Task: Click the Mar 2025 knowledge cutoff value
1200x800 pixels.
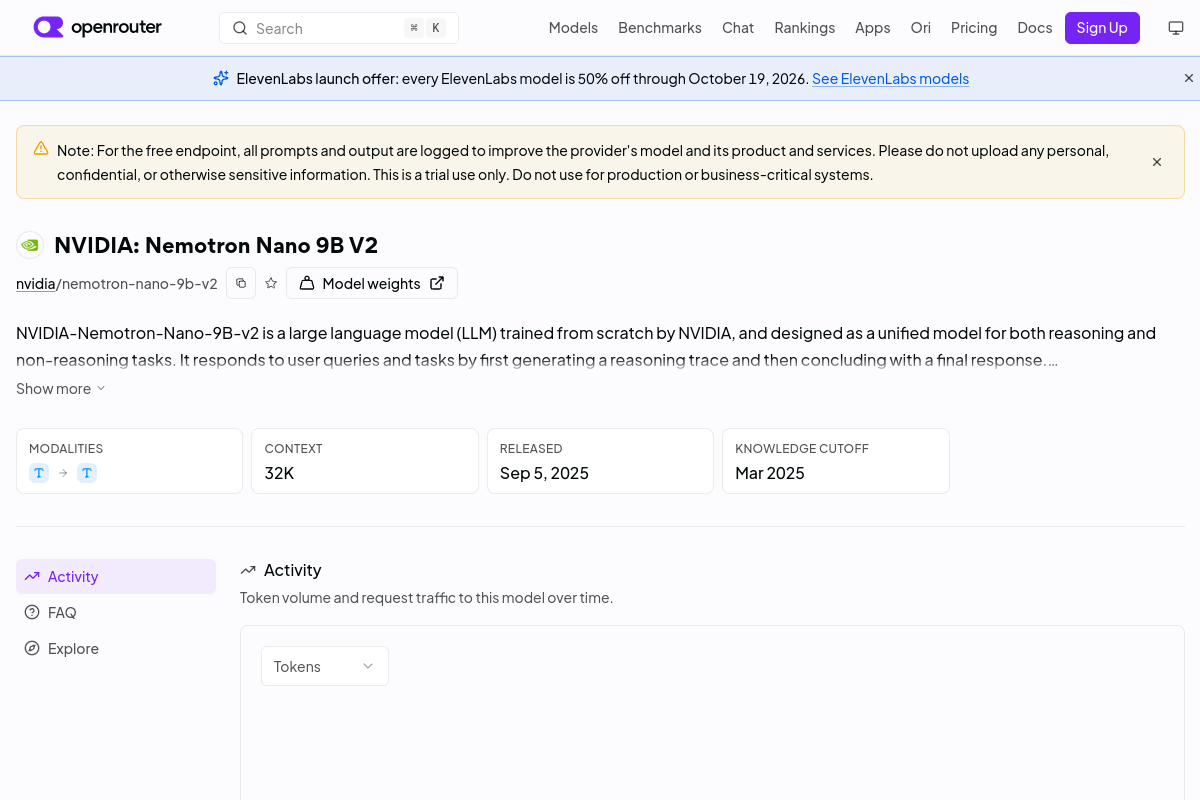Action: coord(770,473)
